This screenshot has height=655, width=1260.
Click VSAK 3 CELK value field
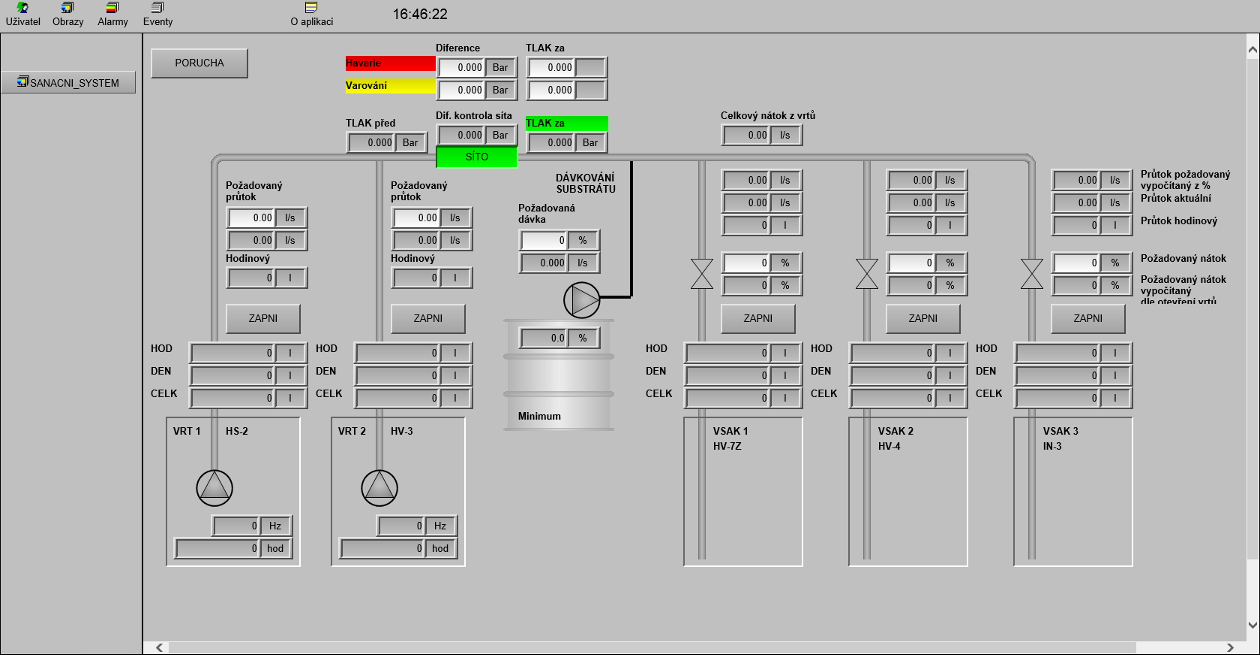[x=1057, y=398]
